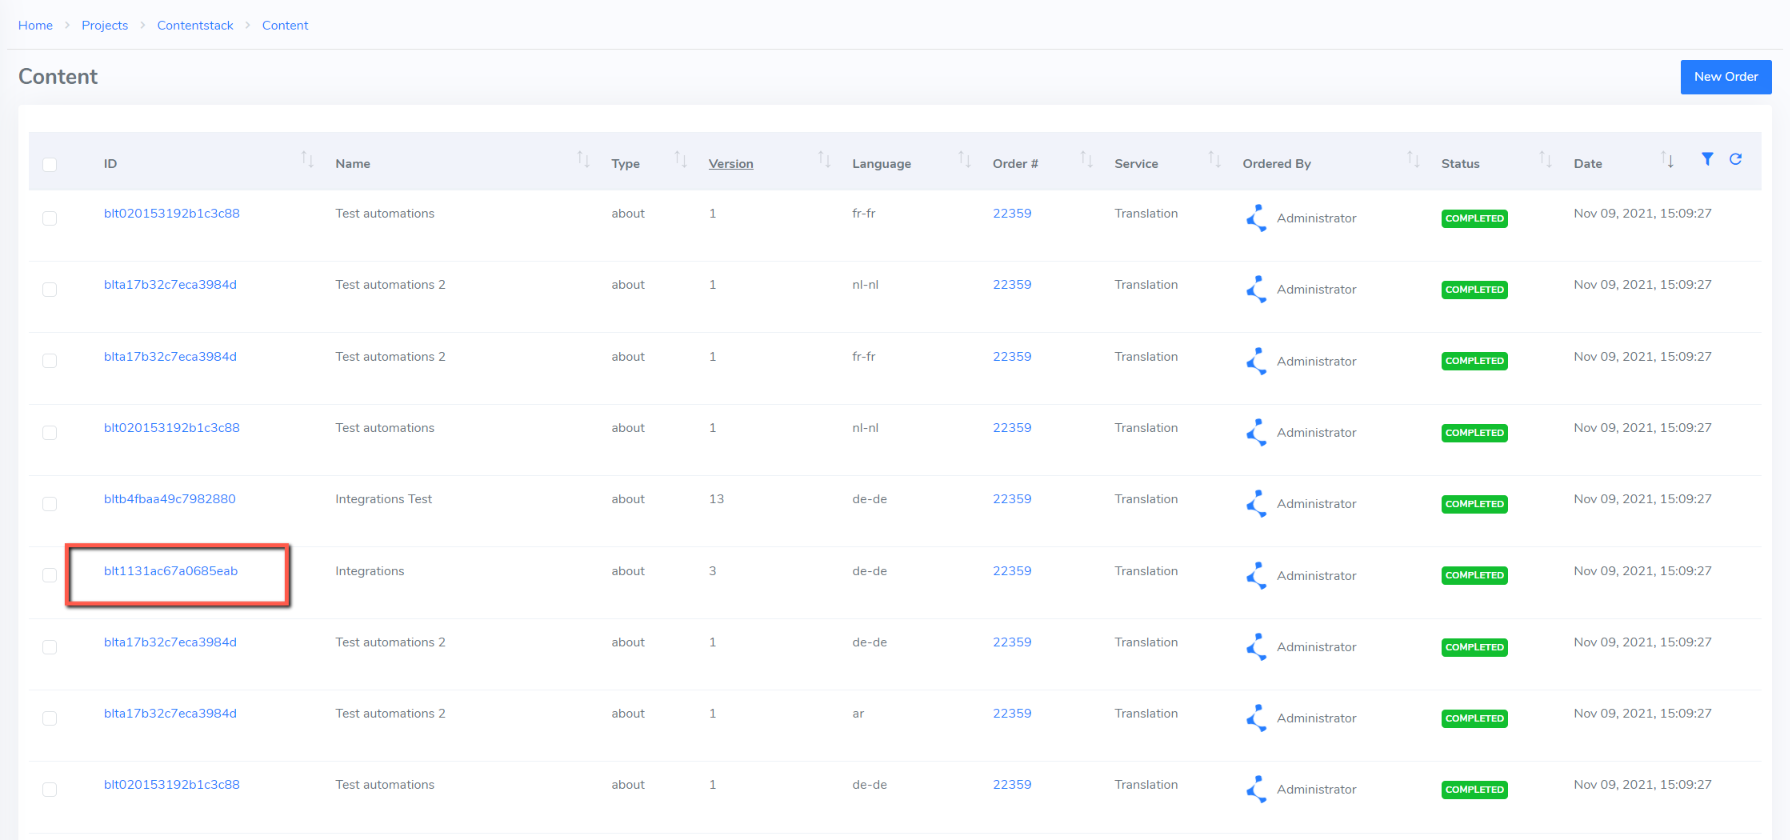Sort by the Name column arrows

[583, 159]
